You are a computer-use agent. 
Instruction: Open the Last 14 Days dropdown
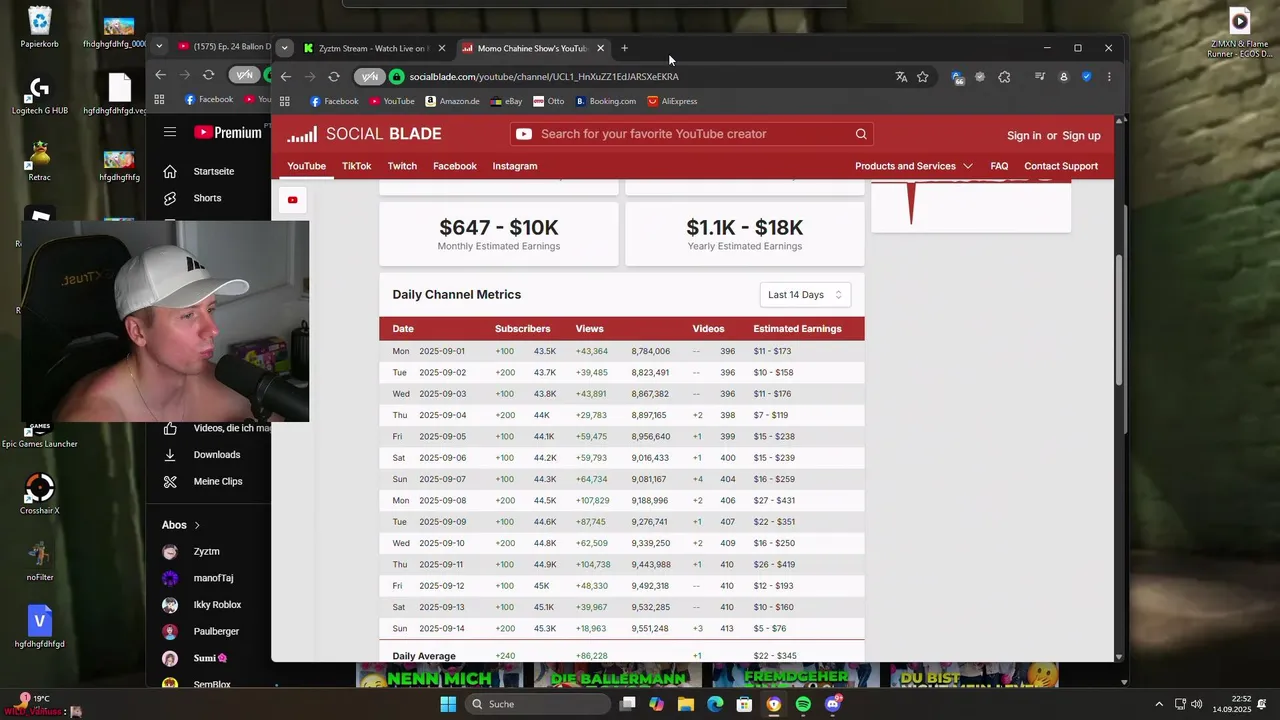[x=805, y=294]
